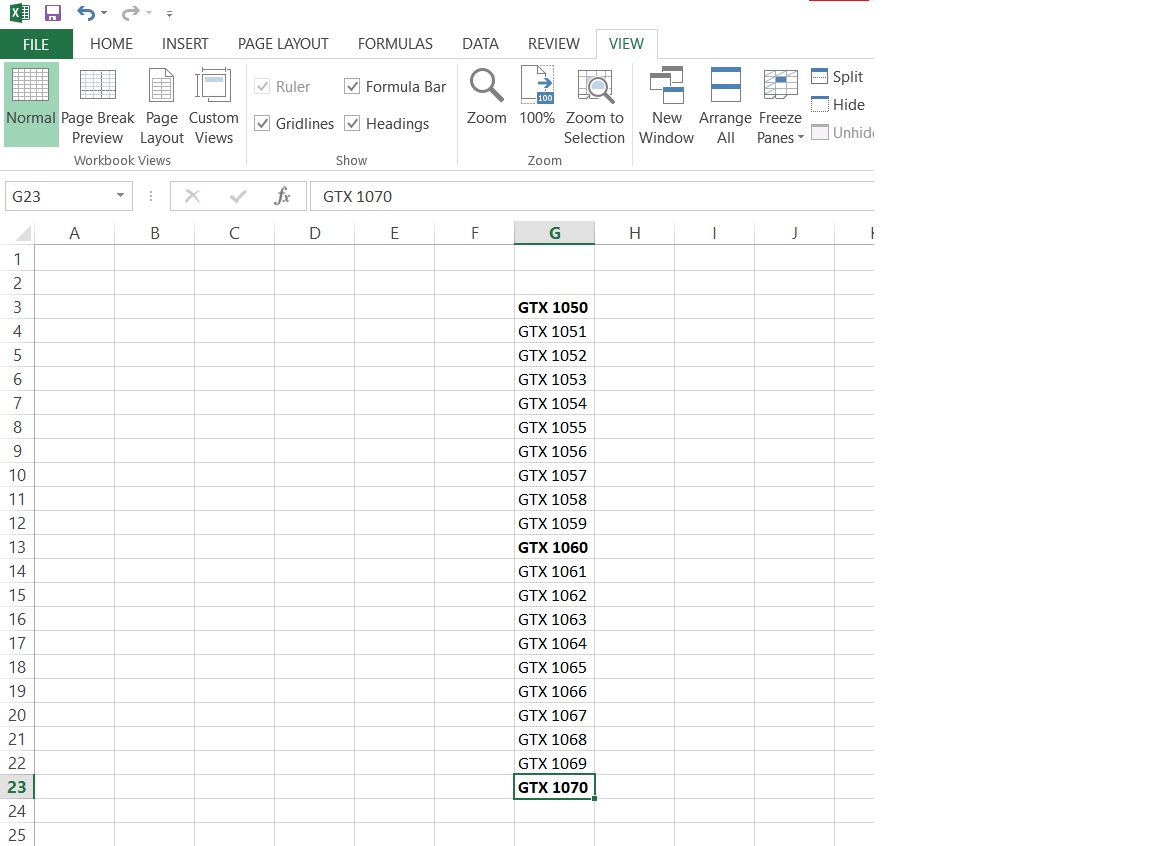The image size is (1152, 846).
Task: Toggle the Gridlines checkbox
Action: coord(263,123)
